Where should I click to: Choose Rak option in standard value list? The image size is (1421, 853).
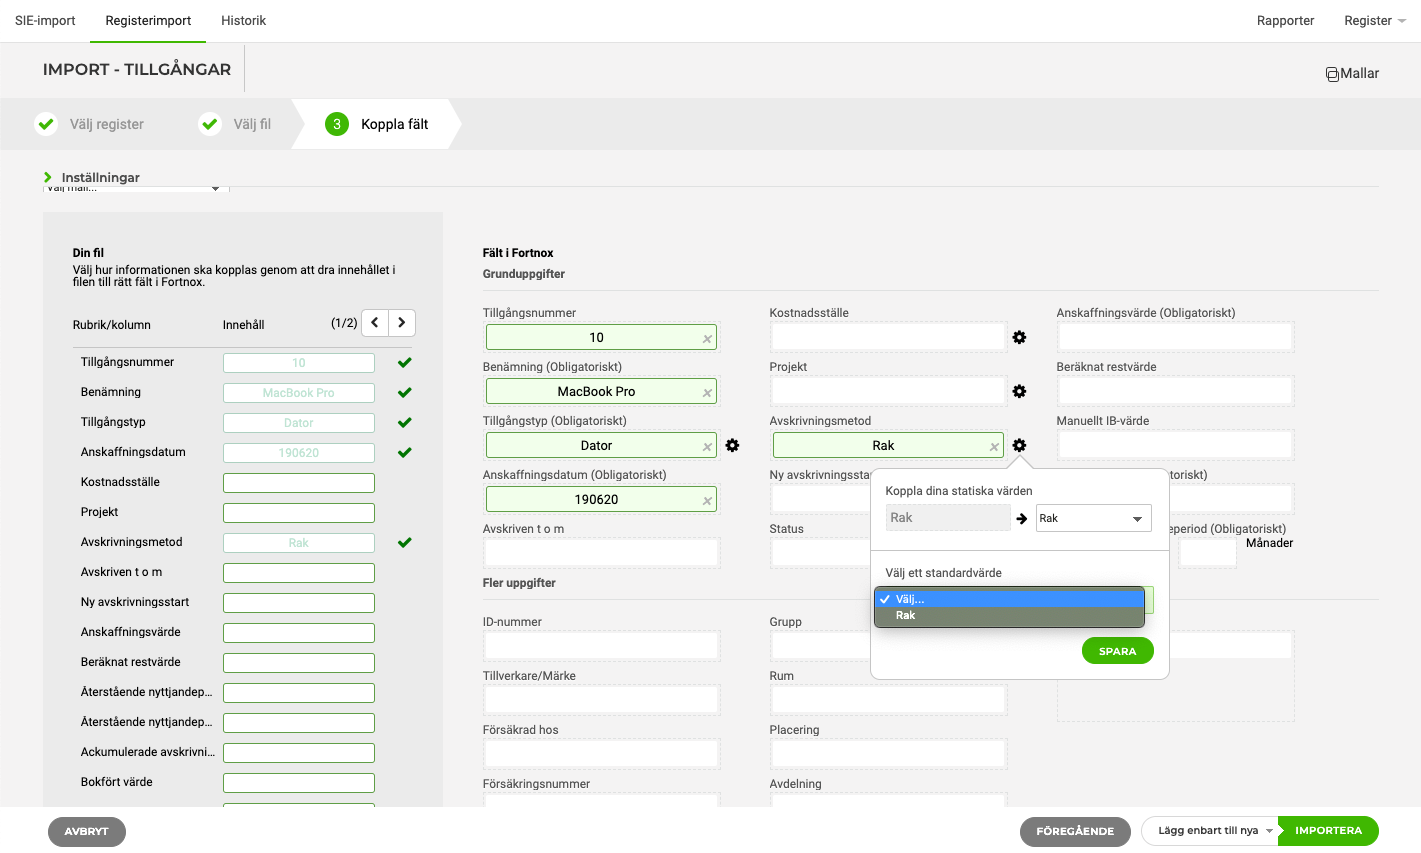1009,616
